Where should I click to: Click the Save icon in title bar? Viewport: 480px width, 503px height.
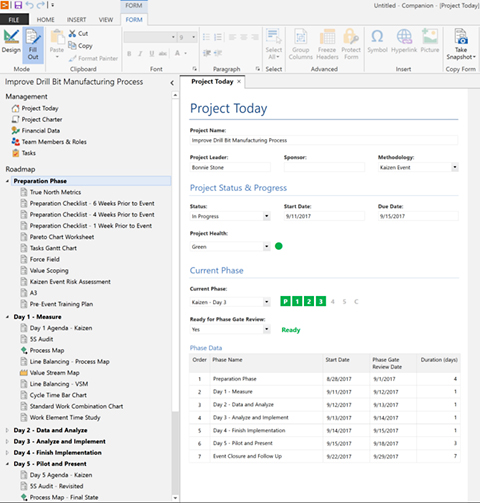click(x=18, y=5)
